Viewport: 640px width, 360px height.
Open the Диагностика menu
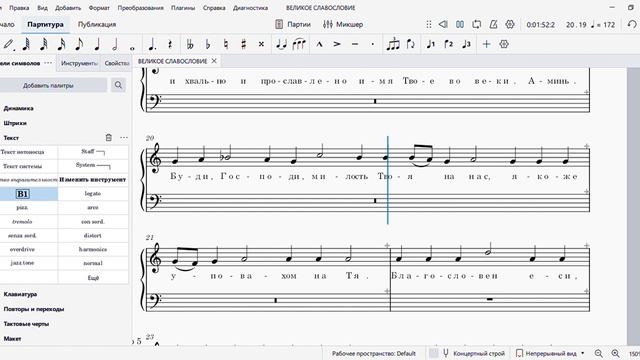[x=251, y=8]
